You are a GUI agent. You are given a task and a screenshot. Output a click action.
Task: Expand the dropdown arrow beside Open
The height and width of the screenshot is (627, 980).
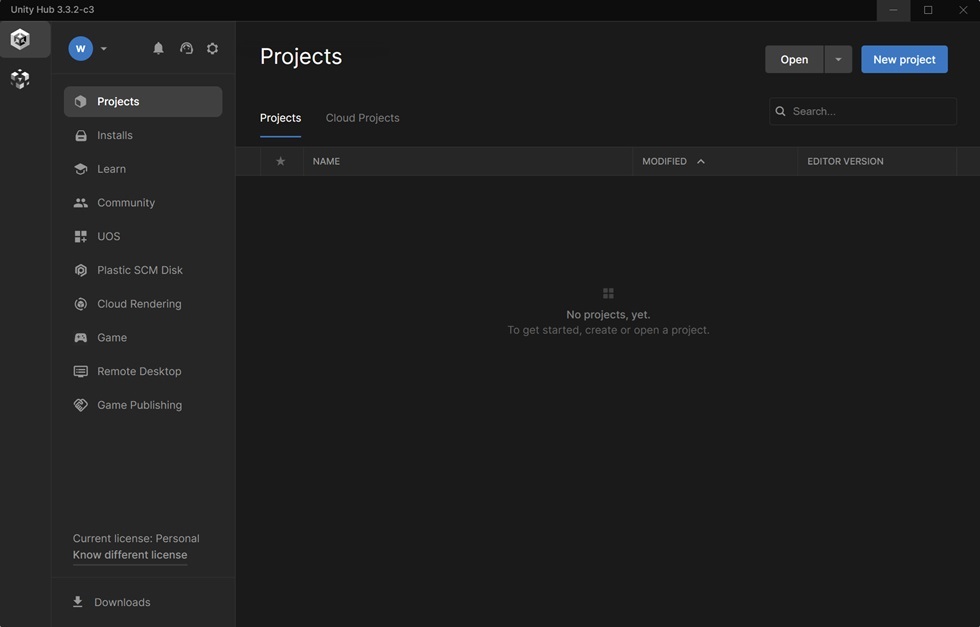pyautogui.click(x=838, y=59)
